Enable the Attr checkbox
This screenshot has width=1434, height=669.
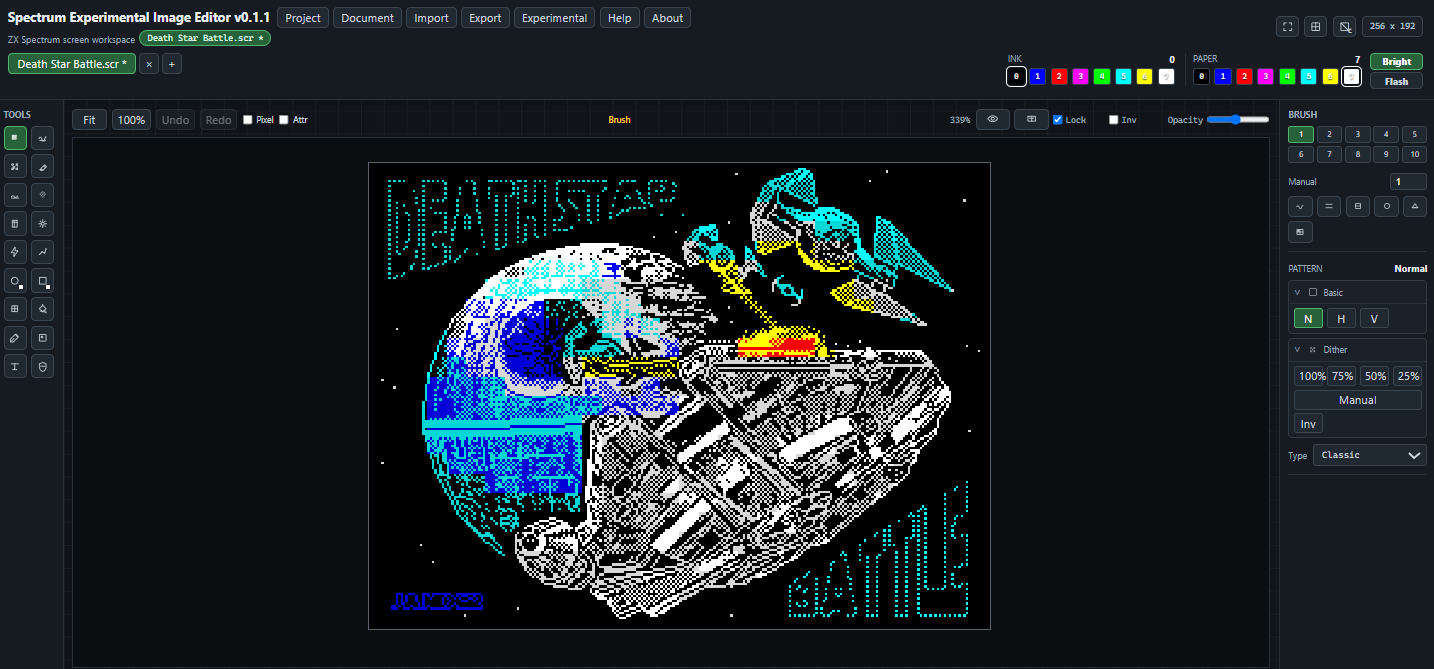(x=284, y=120)
